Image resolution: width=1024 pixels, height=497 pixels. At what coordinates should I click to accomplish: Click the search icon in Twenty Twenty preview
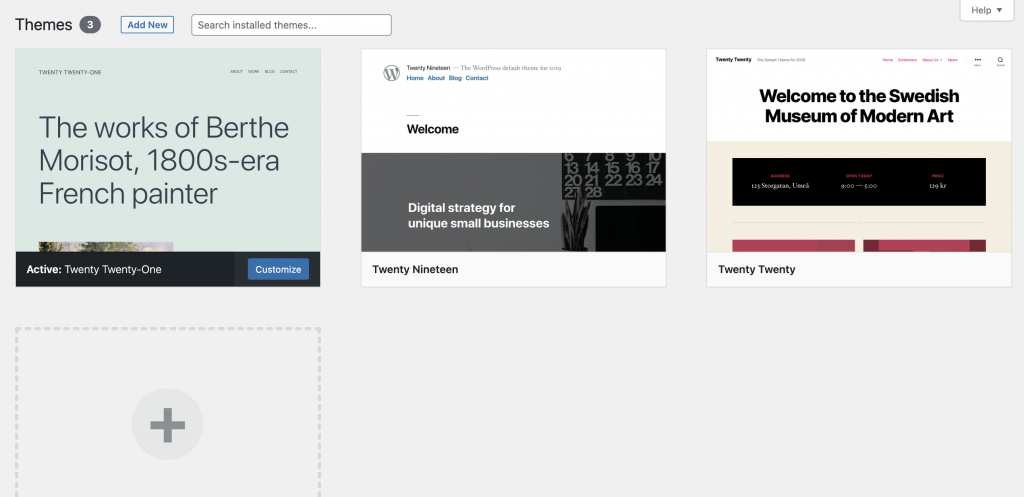1000,60
